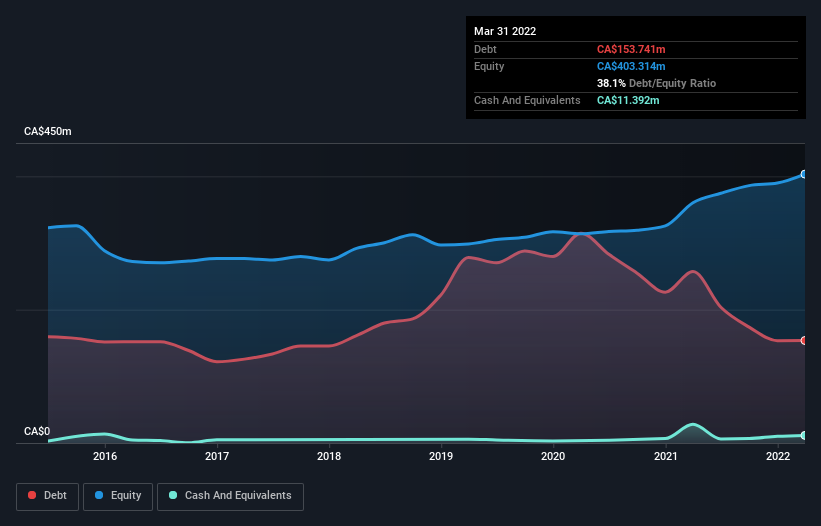Click the red Debt legend dot
This screenshot has height=526, width=821.
[32, 495]
